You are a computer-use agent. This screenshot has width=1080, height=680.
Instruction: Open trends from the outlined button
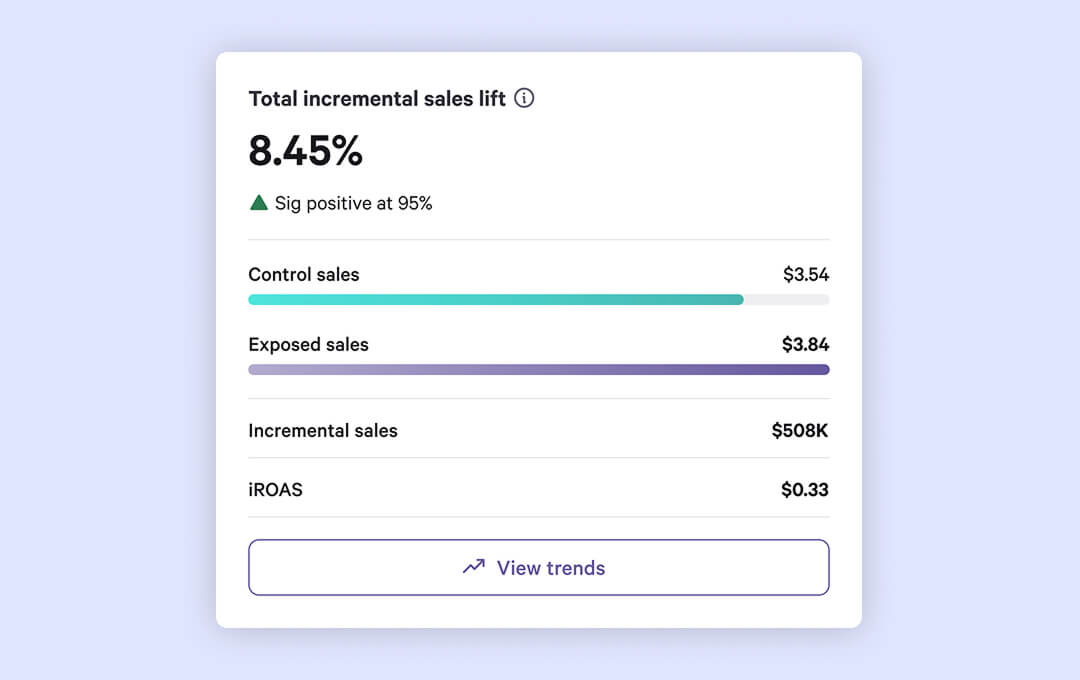click(x=538, y=566)
